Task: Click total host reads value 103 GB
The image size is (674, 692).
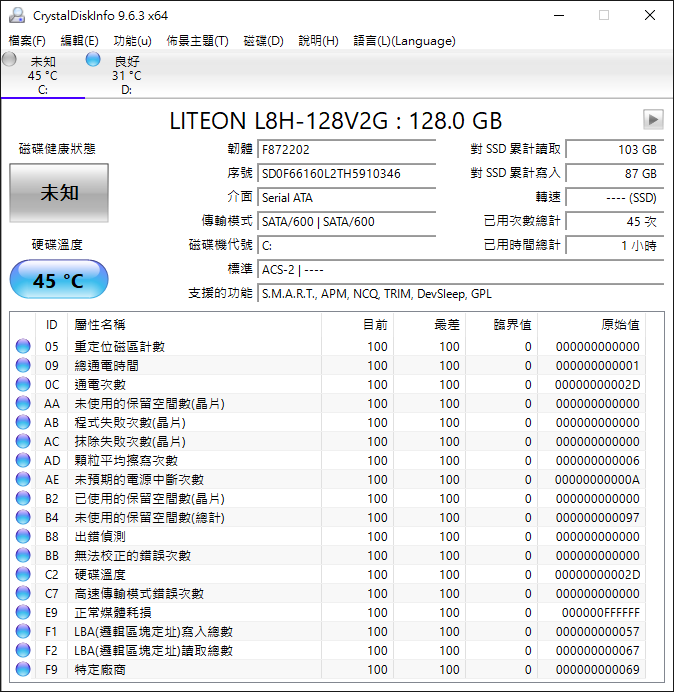Action: tap(615, 149)
